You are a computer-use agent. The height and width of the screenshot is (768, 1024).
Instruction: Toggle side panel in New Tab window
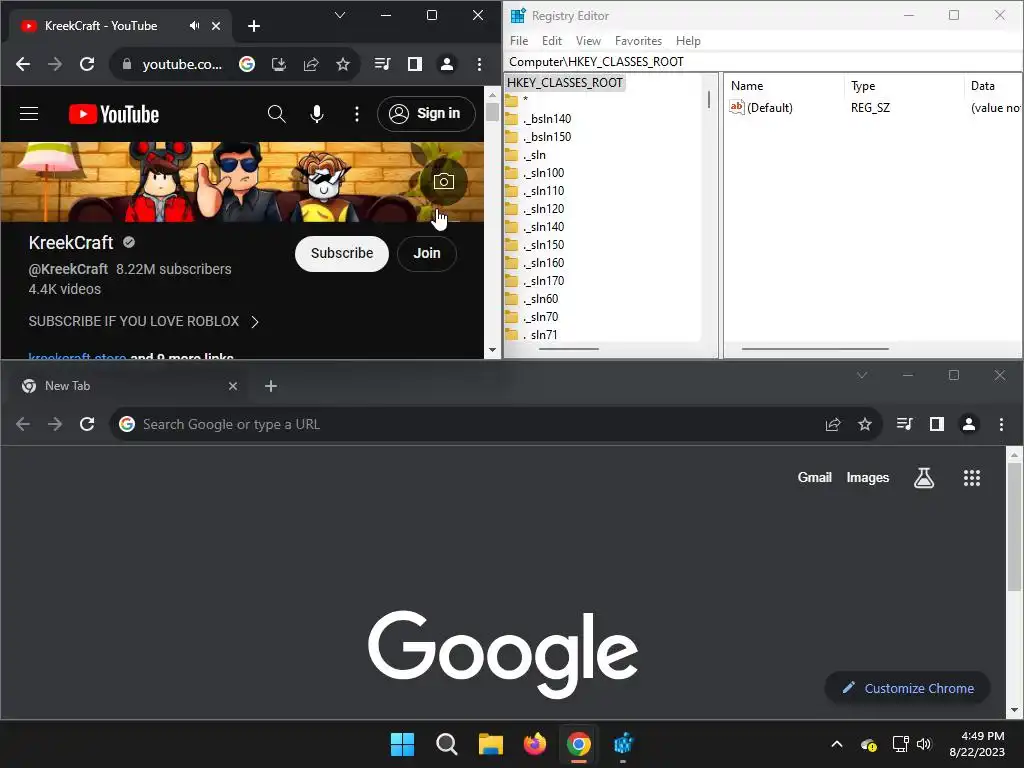936,424
